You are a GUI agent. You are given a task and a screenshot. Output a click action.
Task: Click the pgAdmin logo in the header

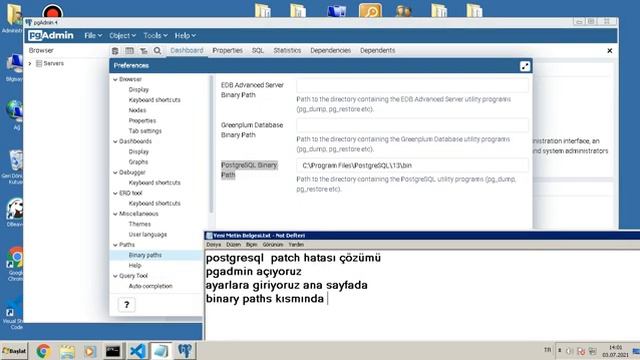click(51, 36)
